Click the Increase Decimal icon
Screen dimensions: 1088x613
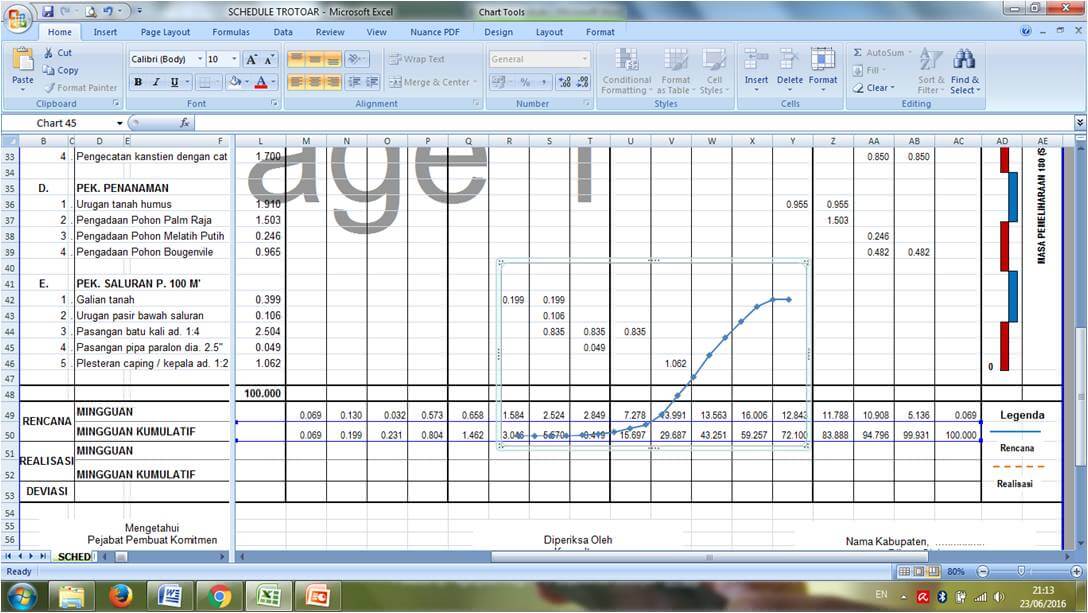[x=563, y=82]
